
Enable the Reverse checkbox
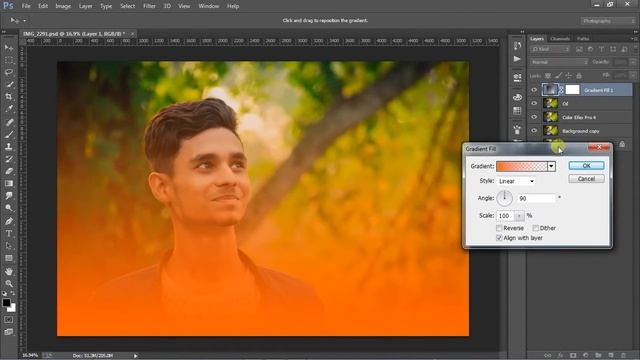click(x=499, y=228)
